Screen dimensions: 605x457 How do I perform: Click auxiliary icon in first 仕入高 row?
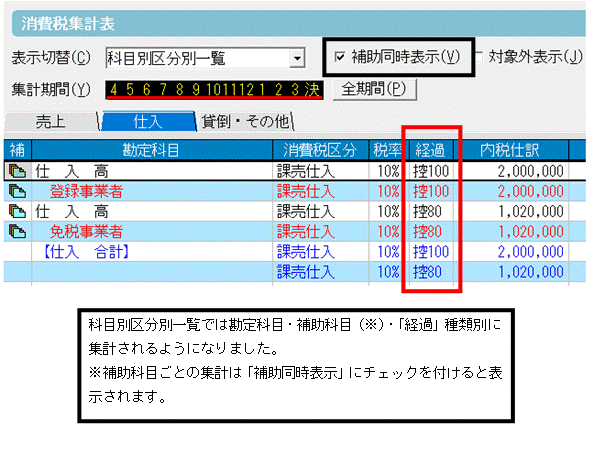17,171
